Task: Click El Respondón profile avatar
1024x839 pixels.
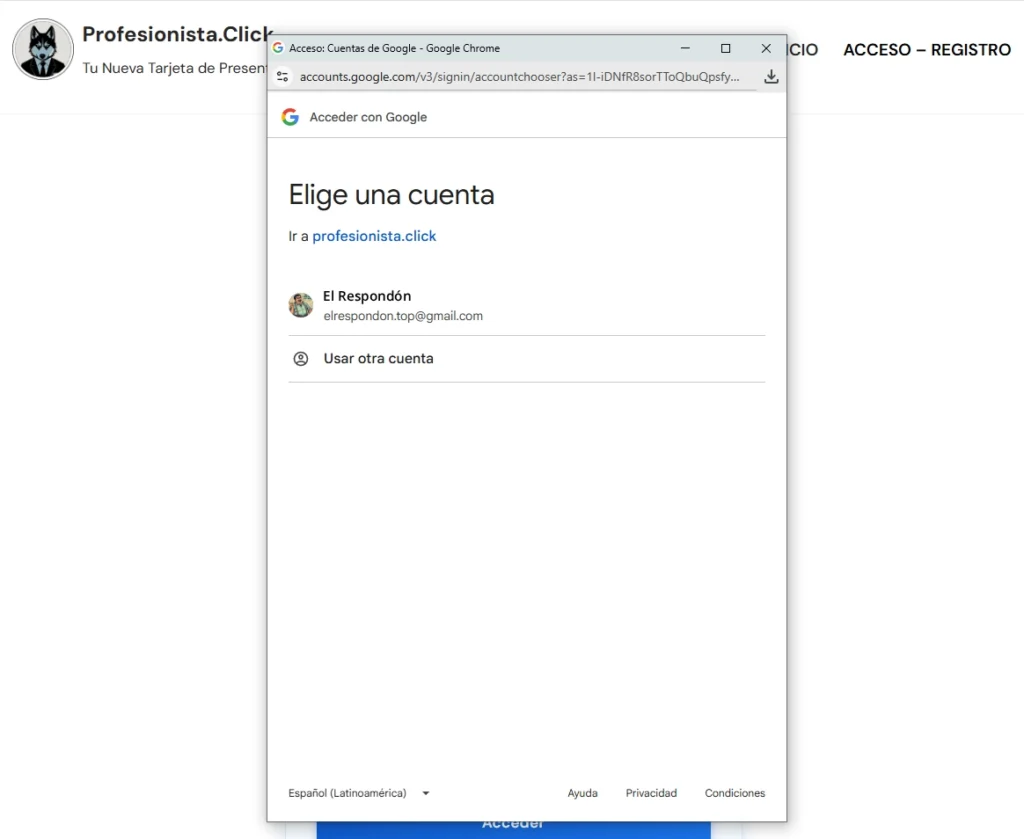Action: pyautogui.click(x=301, y=305)
